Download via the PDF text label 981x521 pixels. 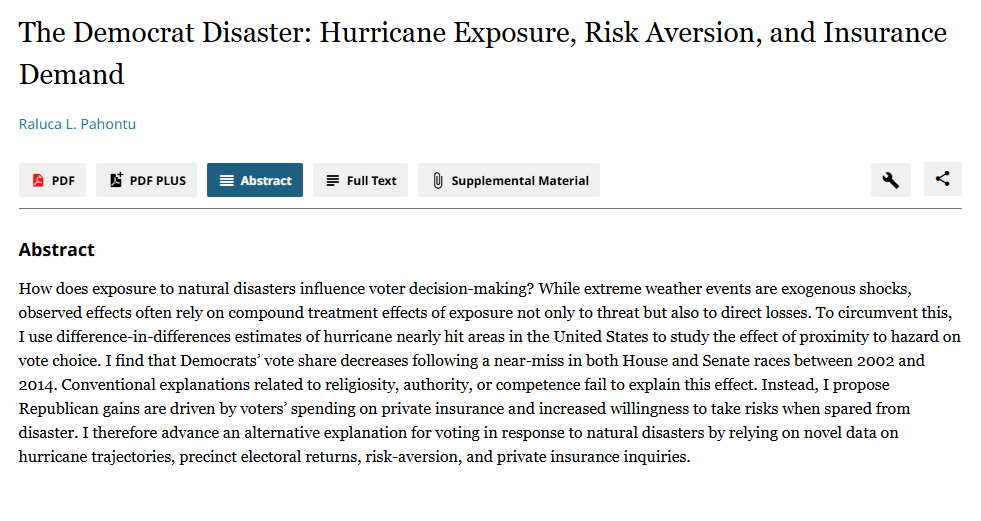pyautogui.click(x=63, y=181)
